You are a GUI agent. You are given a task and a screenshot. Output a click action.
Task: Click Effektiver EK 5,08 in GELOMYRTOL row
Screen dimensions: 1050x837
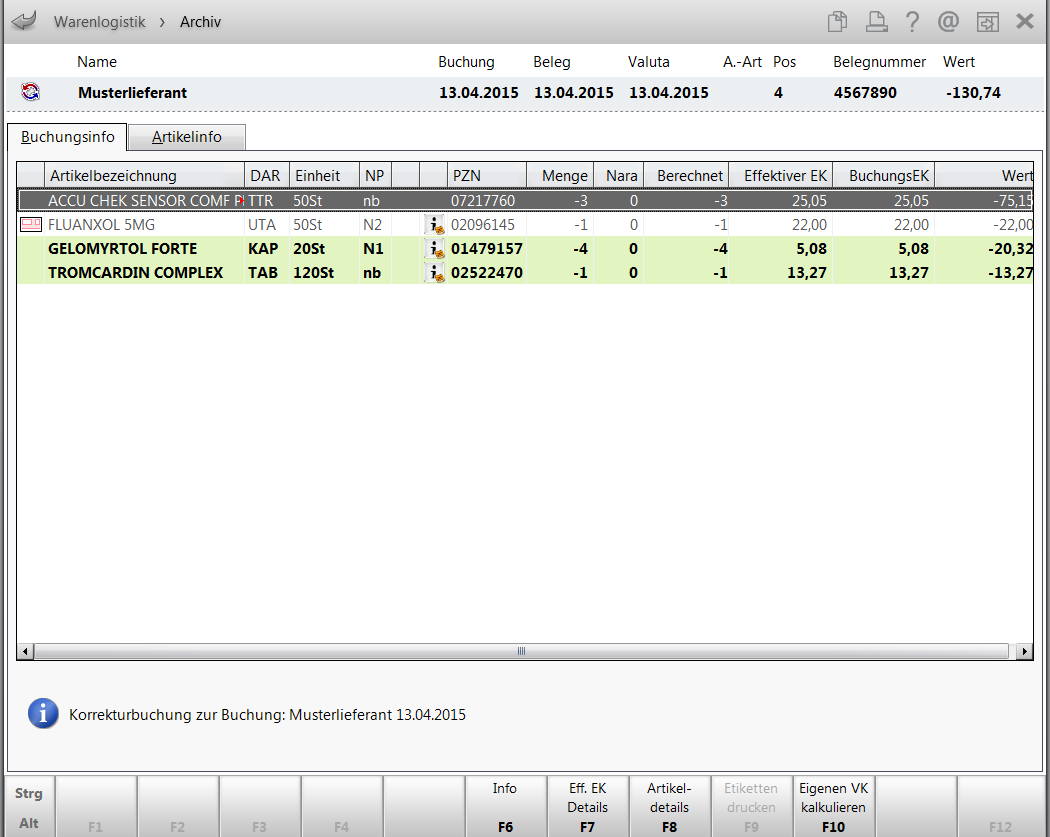point(811,249)
